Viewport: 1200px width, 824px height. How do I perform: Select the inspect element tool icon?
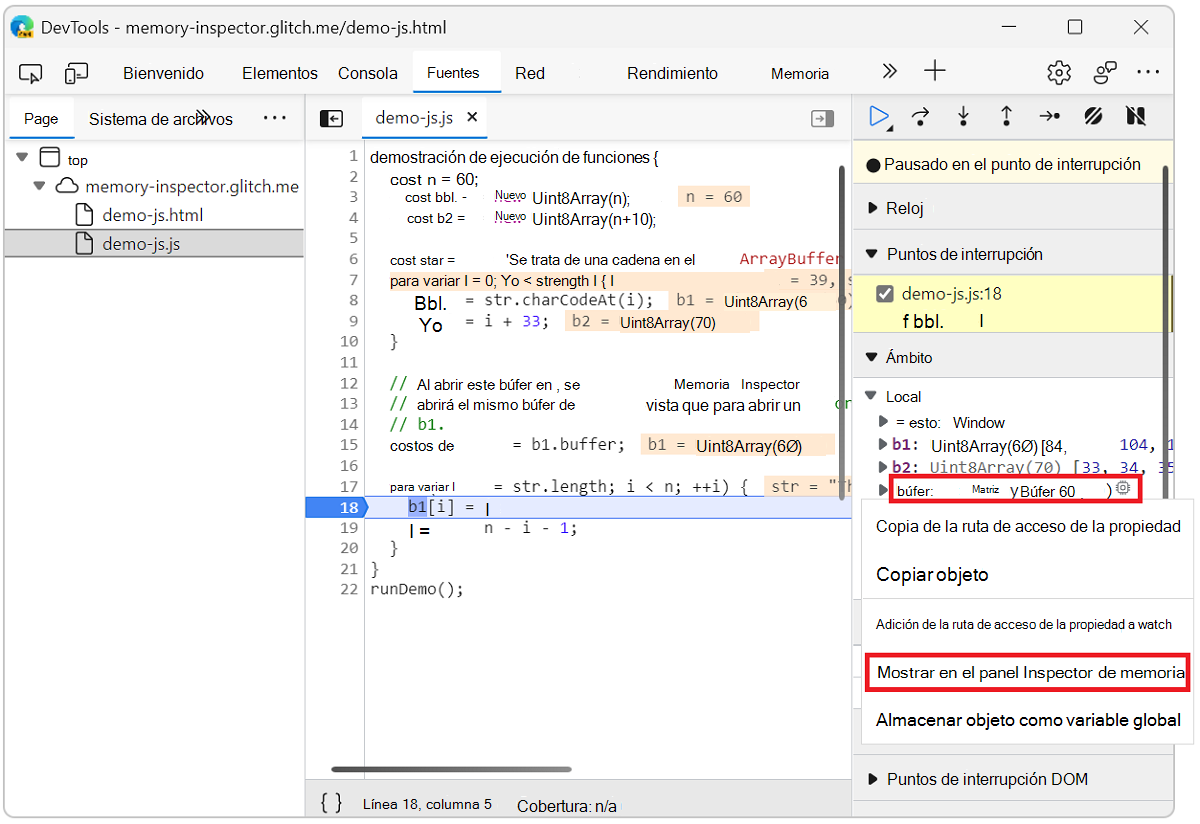[x=30, y=73]
